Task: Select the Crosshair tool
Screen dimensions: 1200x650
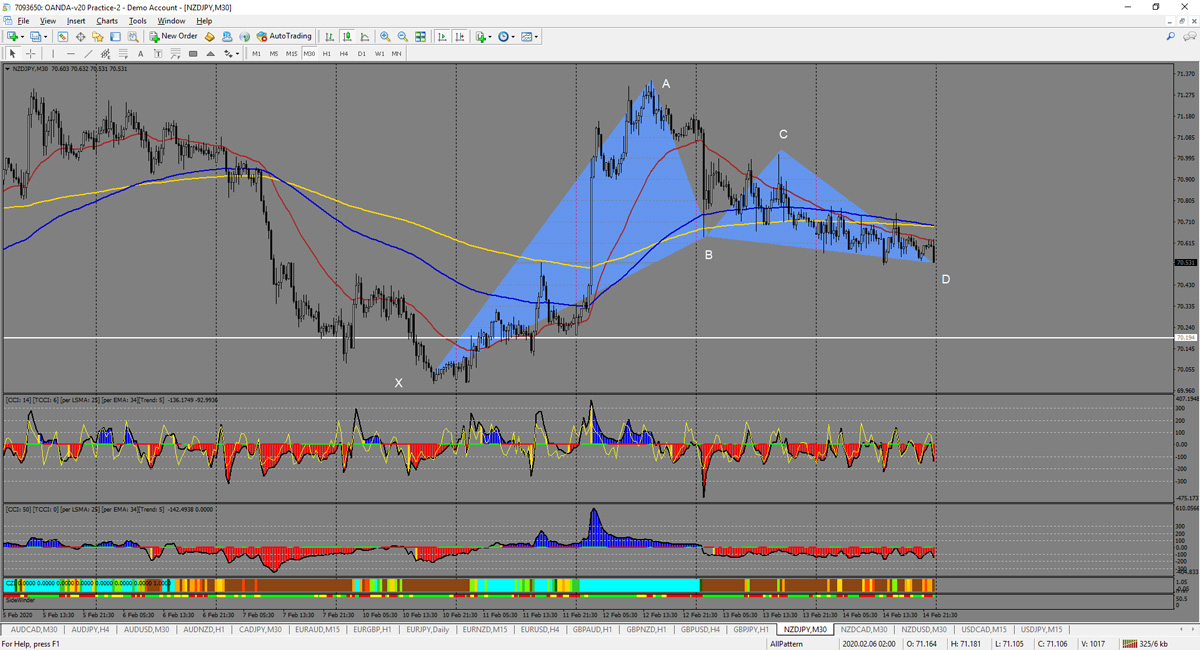Action: pyautogui.click(x=31, y=53)
